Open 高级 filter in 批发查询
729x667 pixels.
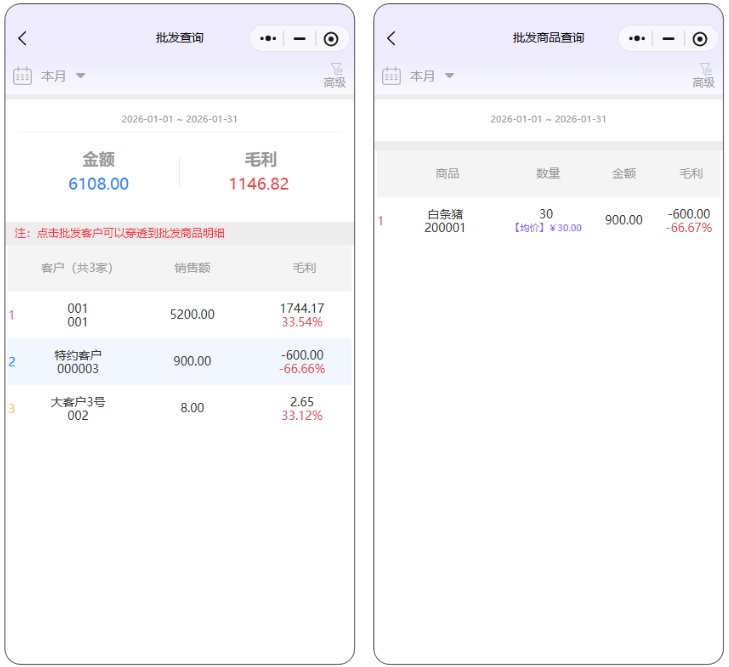coord(335,76)
